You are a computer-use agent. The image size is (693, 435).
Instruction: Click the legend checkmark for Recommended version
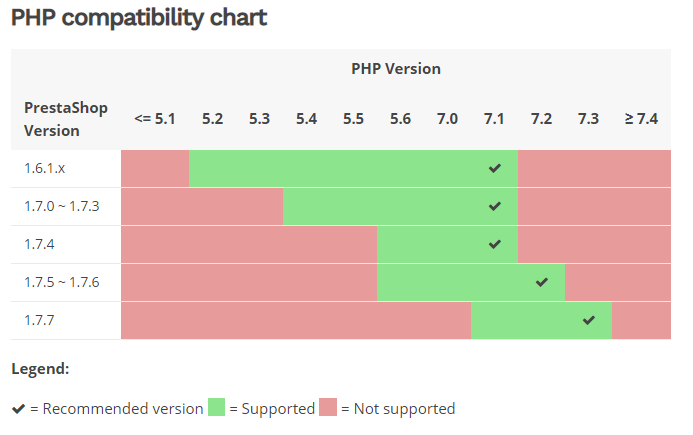pos(18,408)
